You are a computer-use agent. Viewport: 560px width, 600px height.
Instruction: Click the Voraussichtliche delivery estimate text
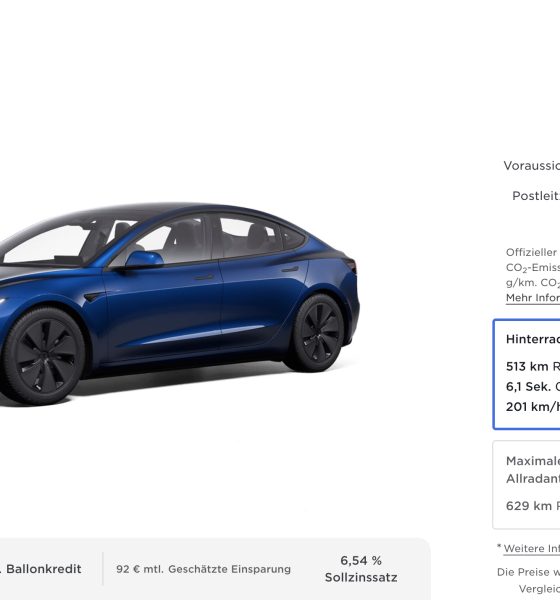click(532, 166)
